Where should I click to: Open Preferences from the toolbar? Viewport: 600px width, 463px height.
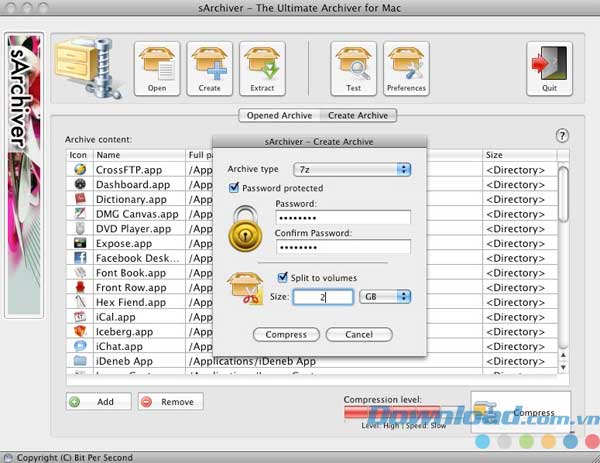point(406,67)
